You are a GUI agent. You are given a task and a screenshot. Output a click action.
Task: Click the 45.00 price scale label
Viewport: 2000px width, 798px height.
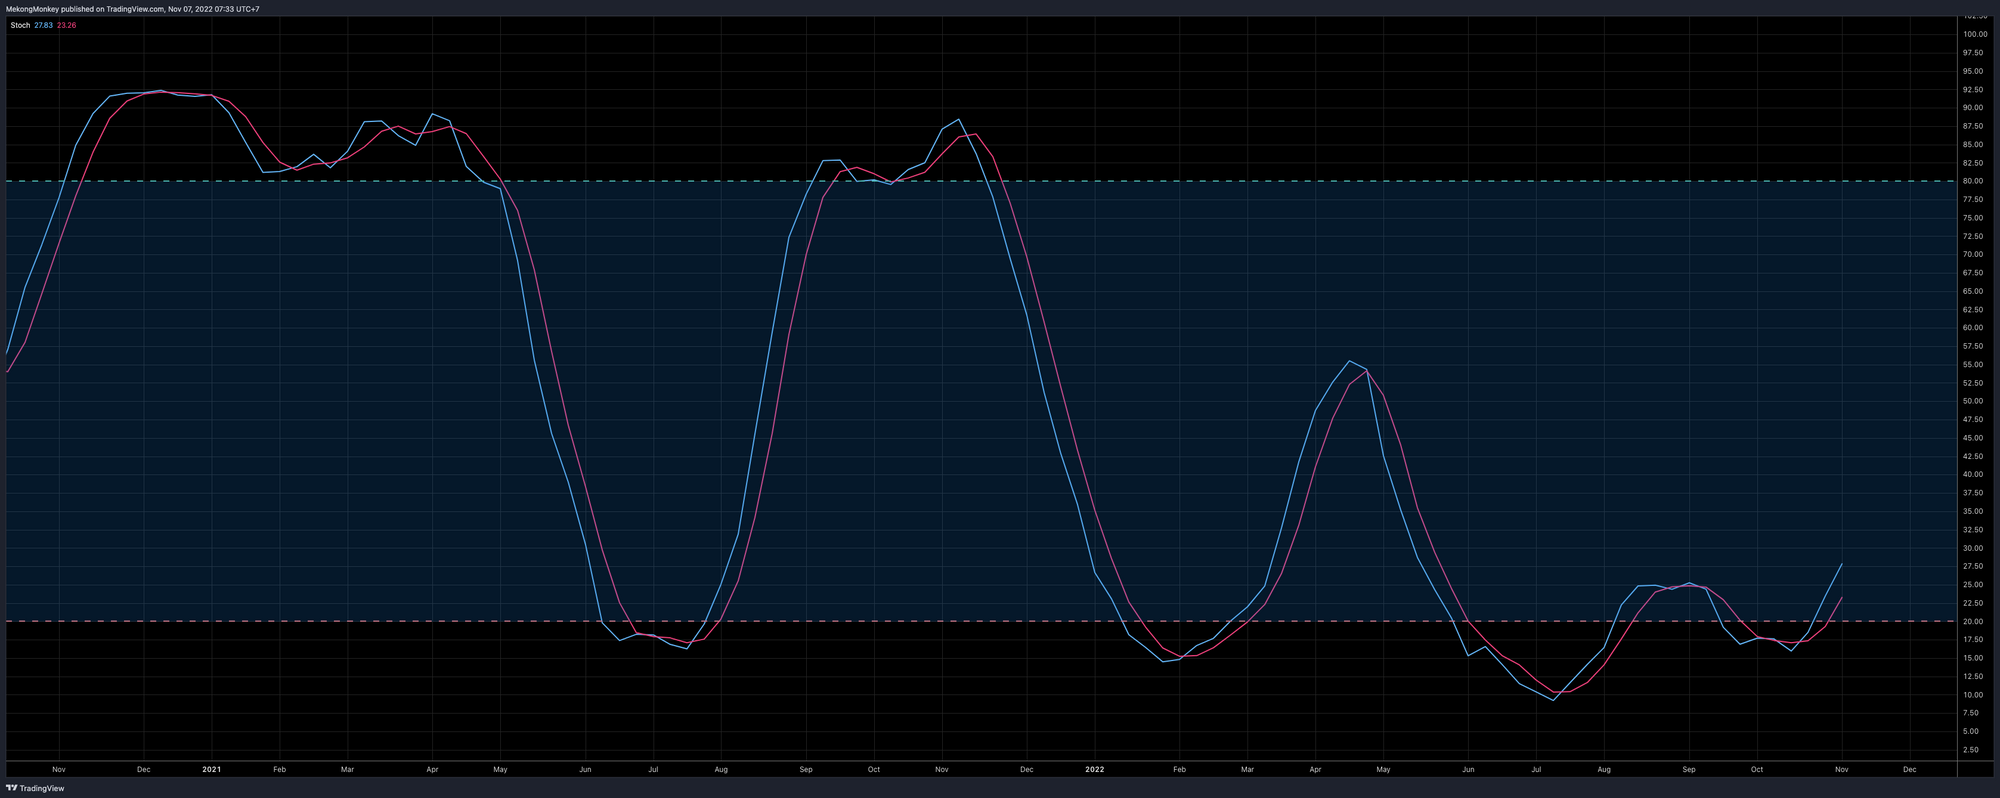(x=1972, y=438)
